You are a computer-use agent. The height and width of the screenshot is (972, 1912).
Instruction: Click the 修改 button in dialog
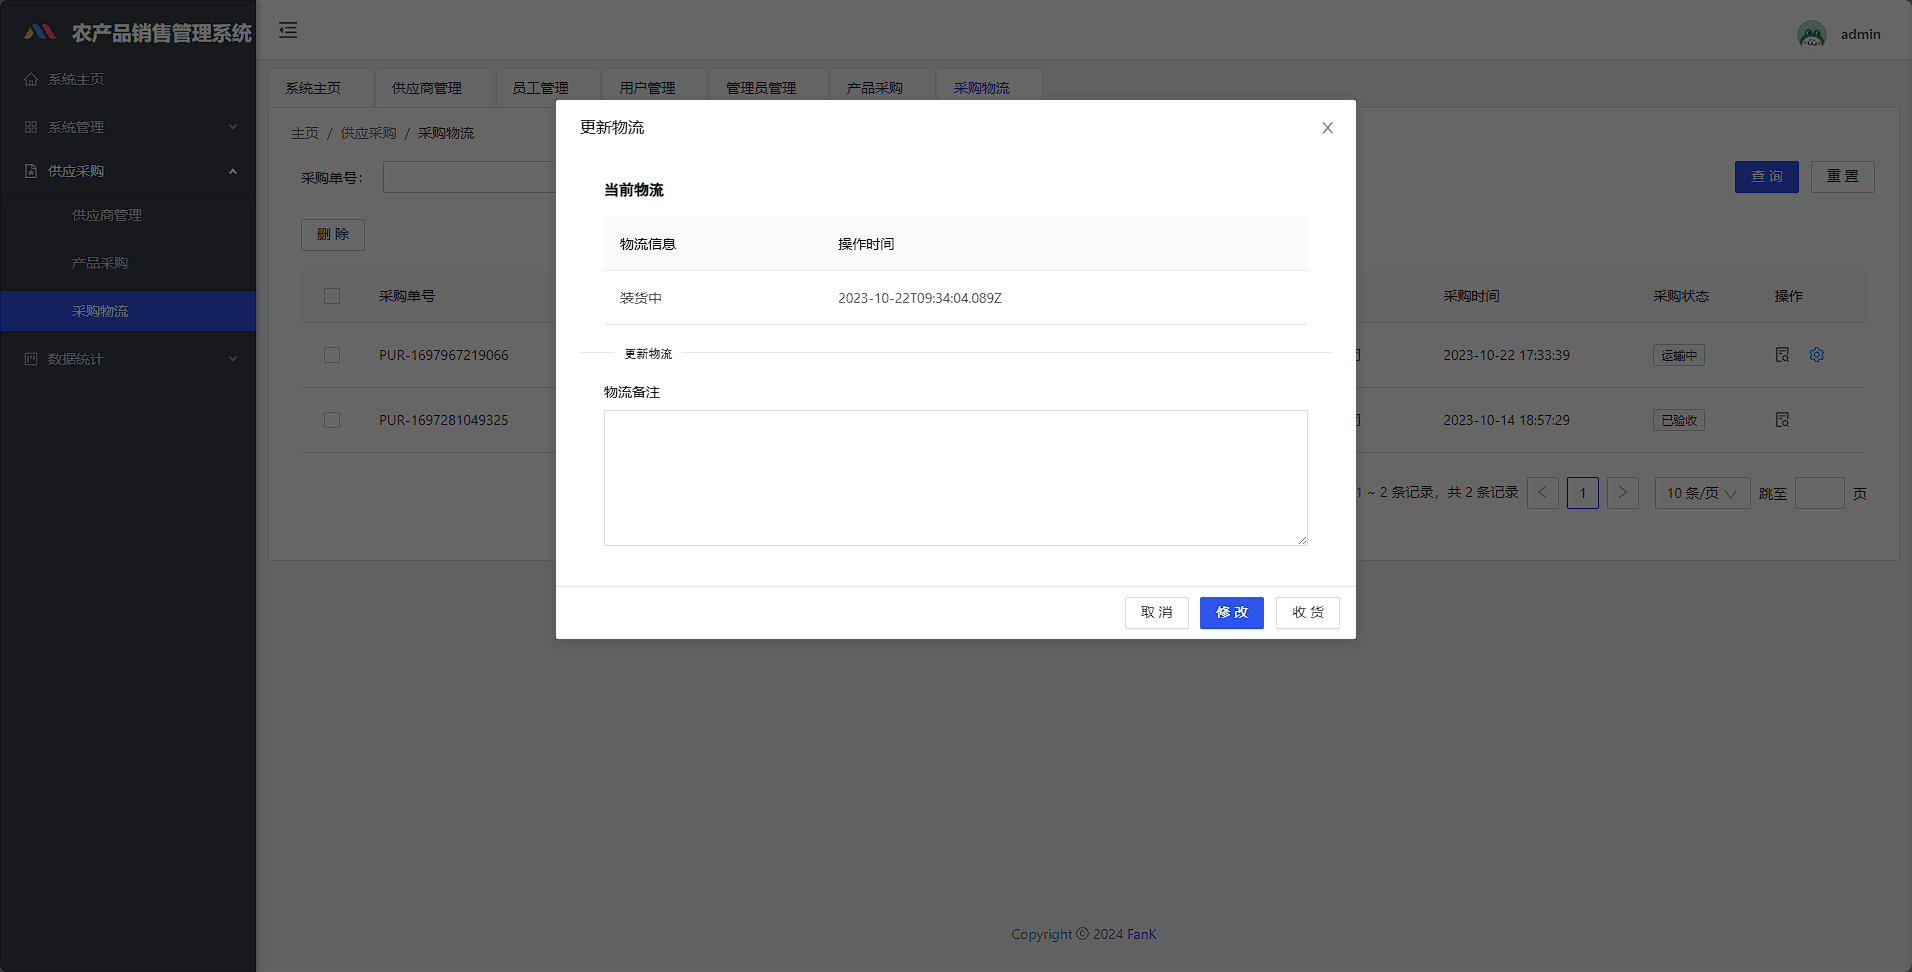coord(1232,613)
